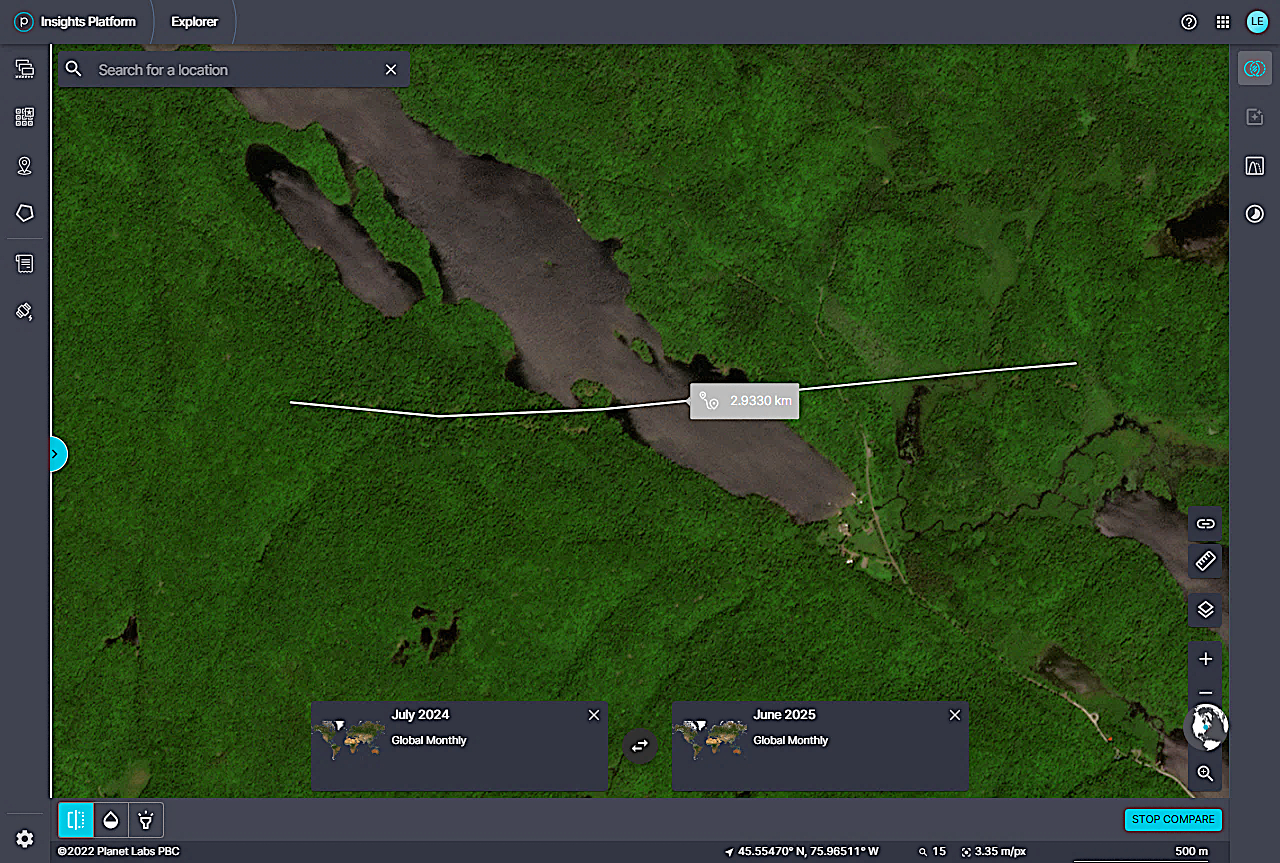Toggle spotlight compare mode
1280x863 pixels.
click(146, 820)
